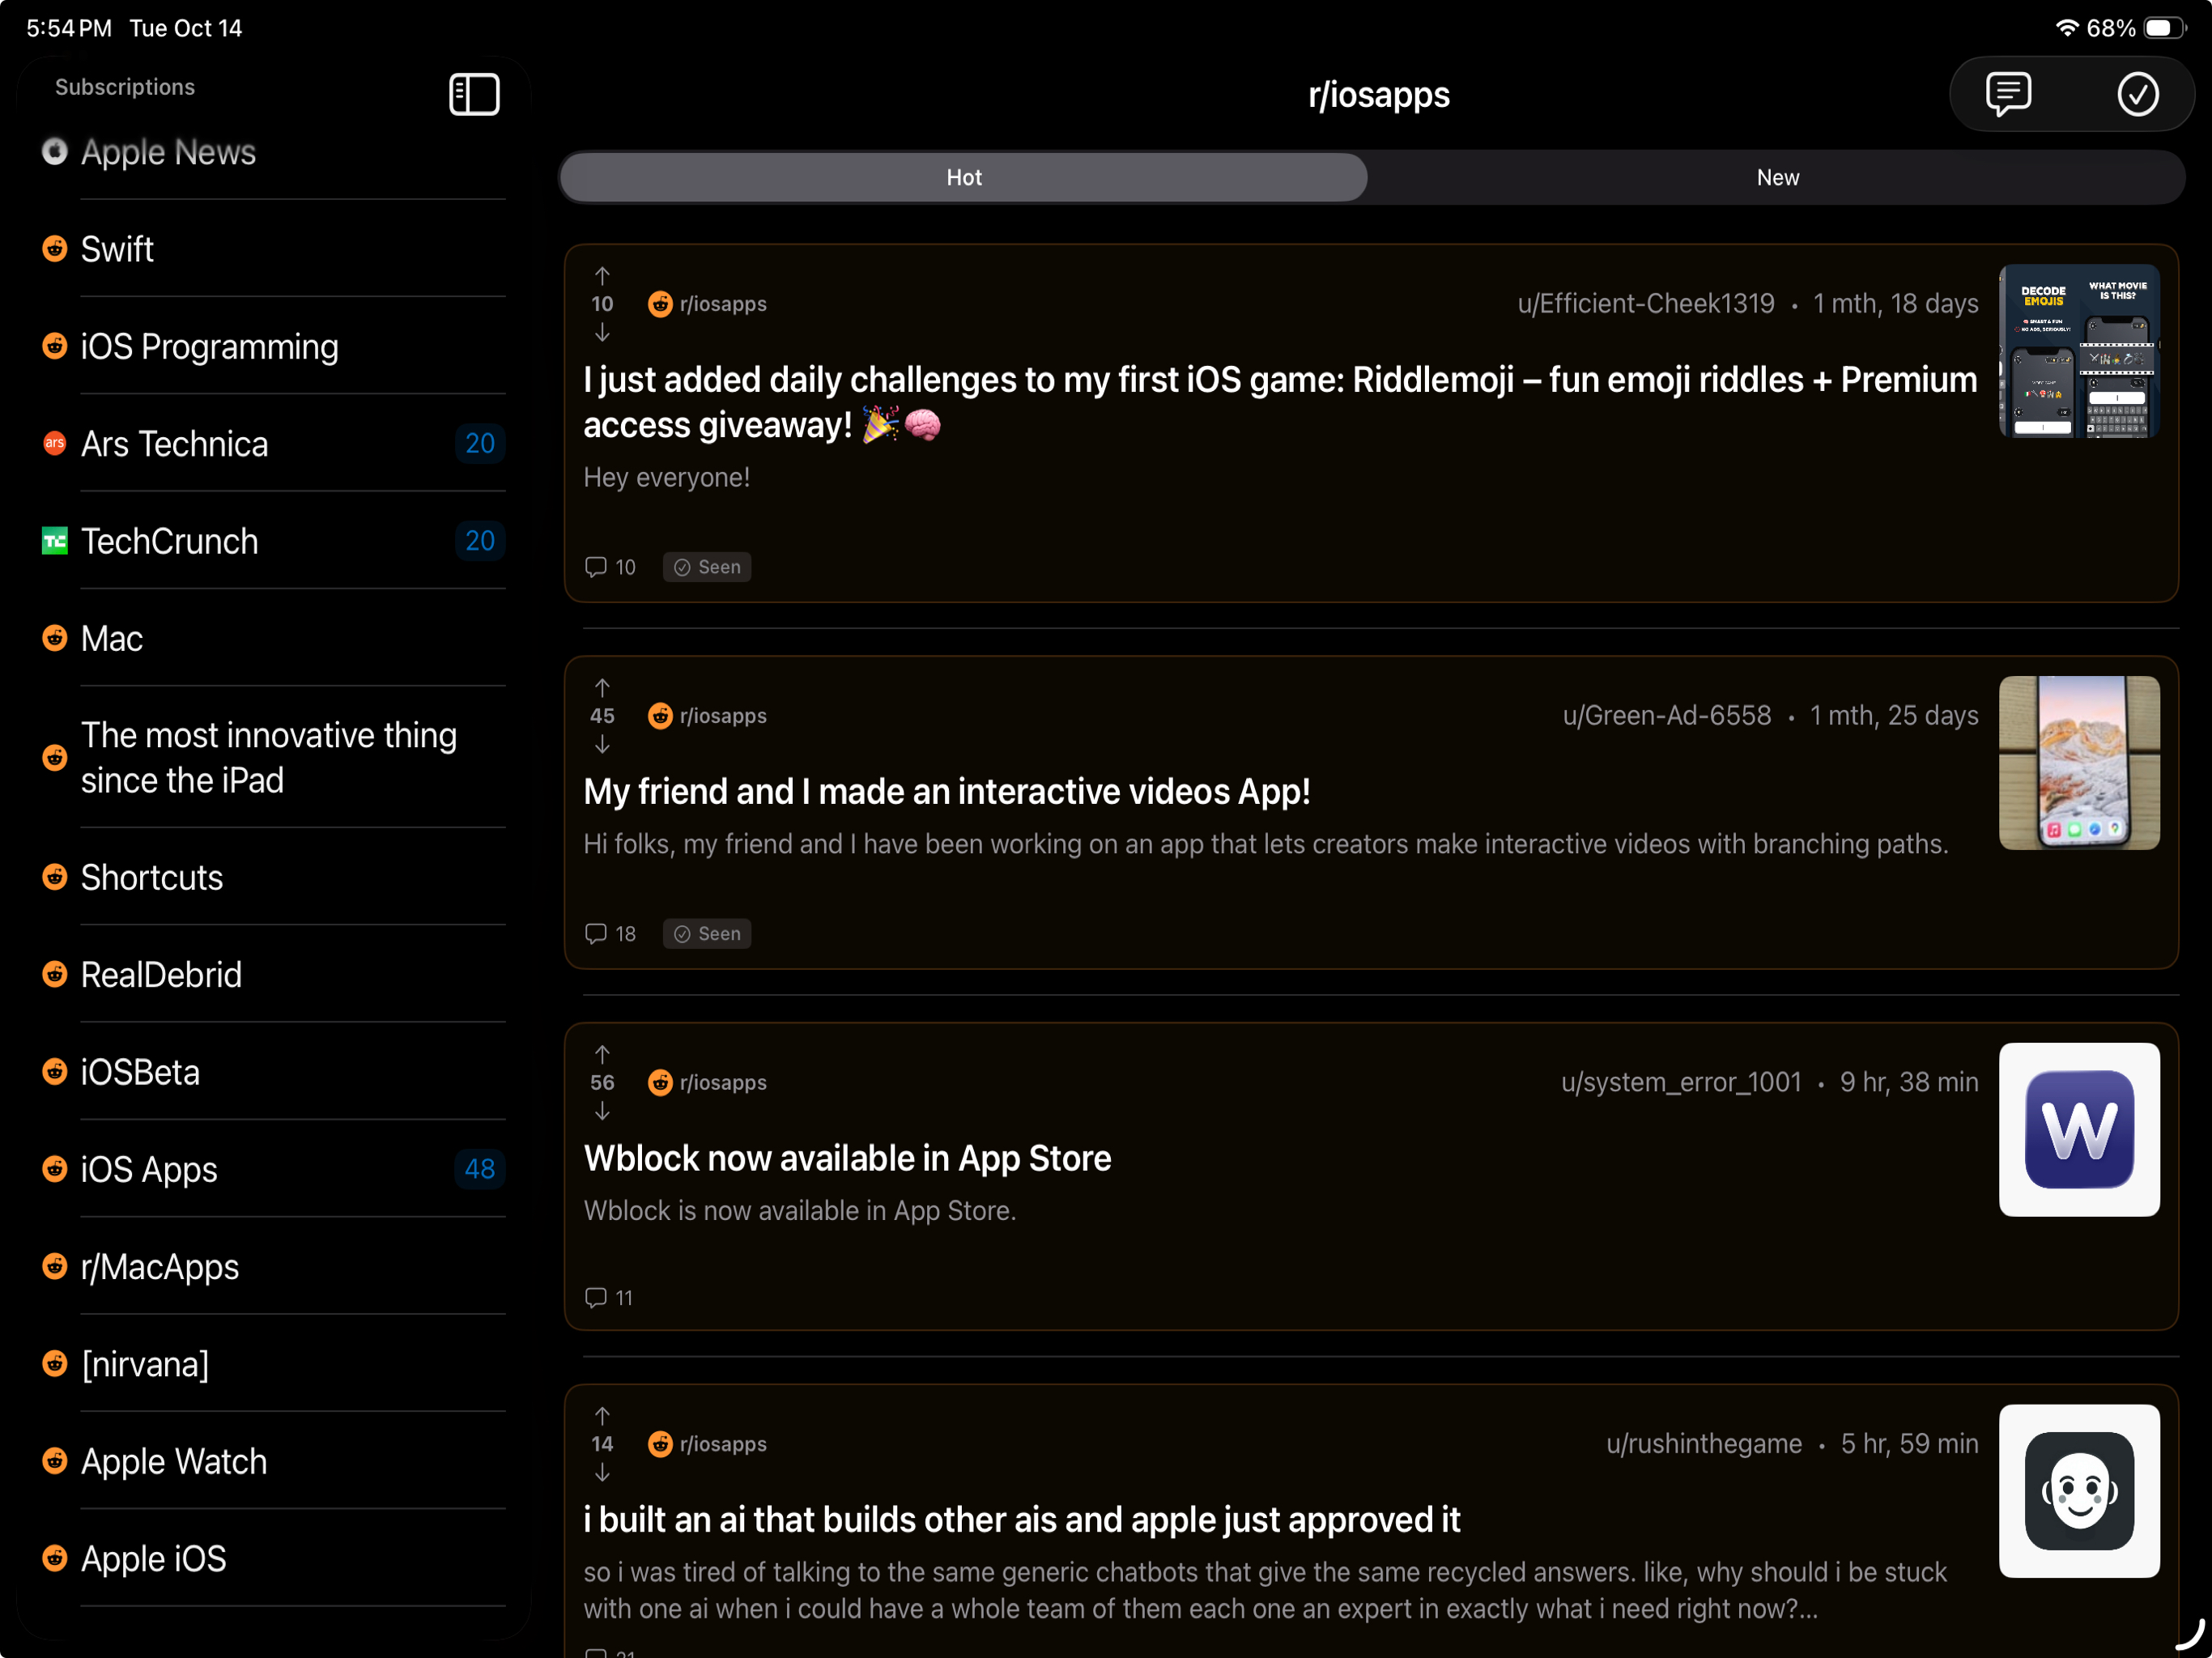Tap the Wi-Fi status icon
Image resolution: width=2212 pixels, height=1658 pixels.
2066,28
